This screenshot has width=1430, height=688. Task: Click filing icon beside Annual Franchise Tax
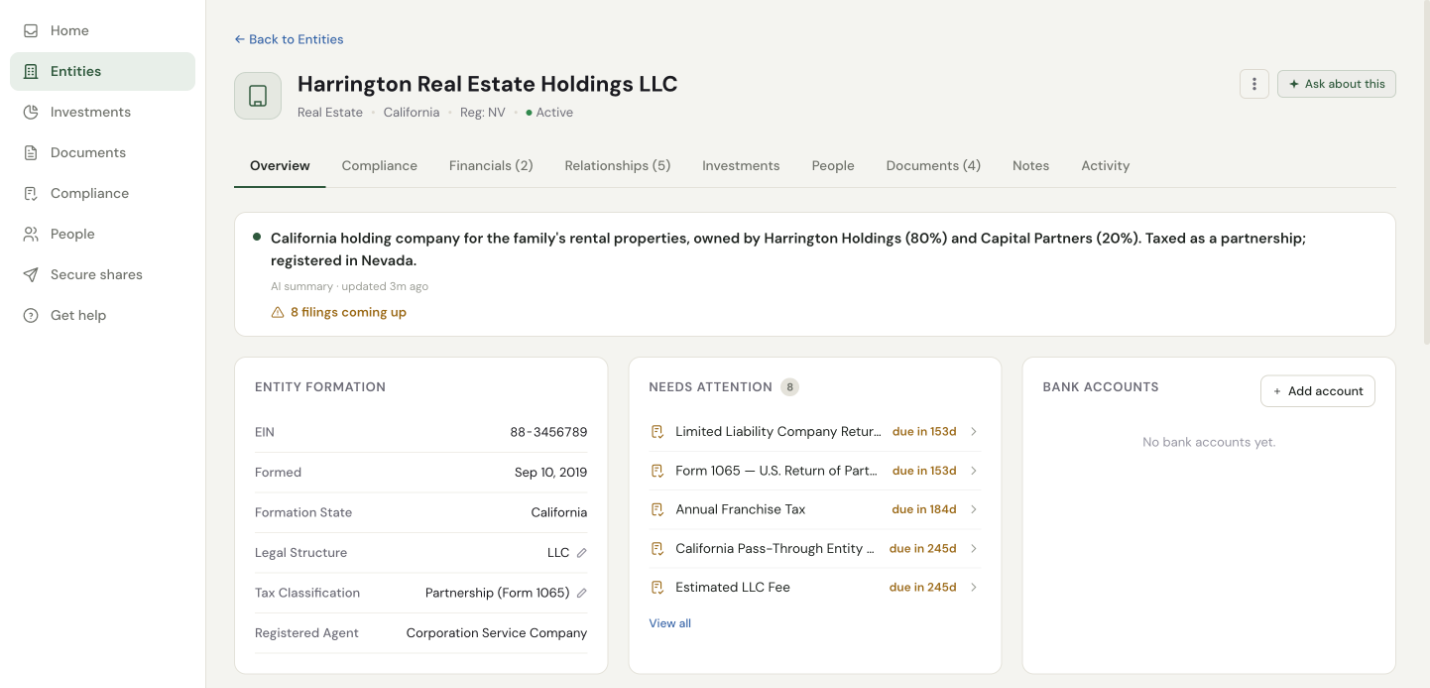click(x=657, y=510)
